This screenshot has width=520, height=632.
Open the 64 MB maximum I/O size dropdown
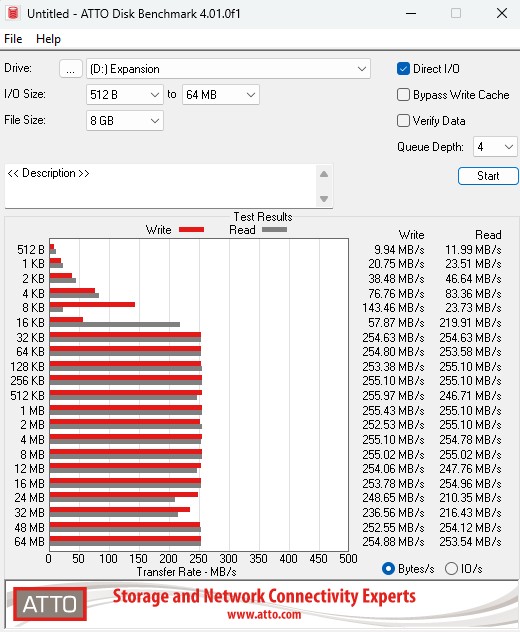[x=220, y=95]
